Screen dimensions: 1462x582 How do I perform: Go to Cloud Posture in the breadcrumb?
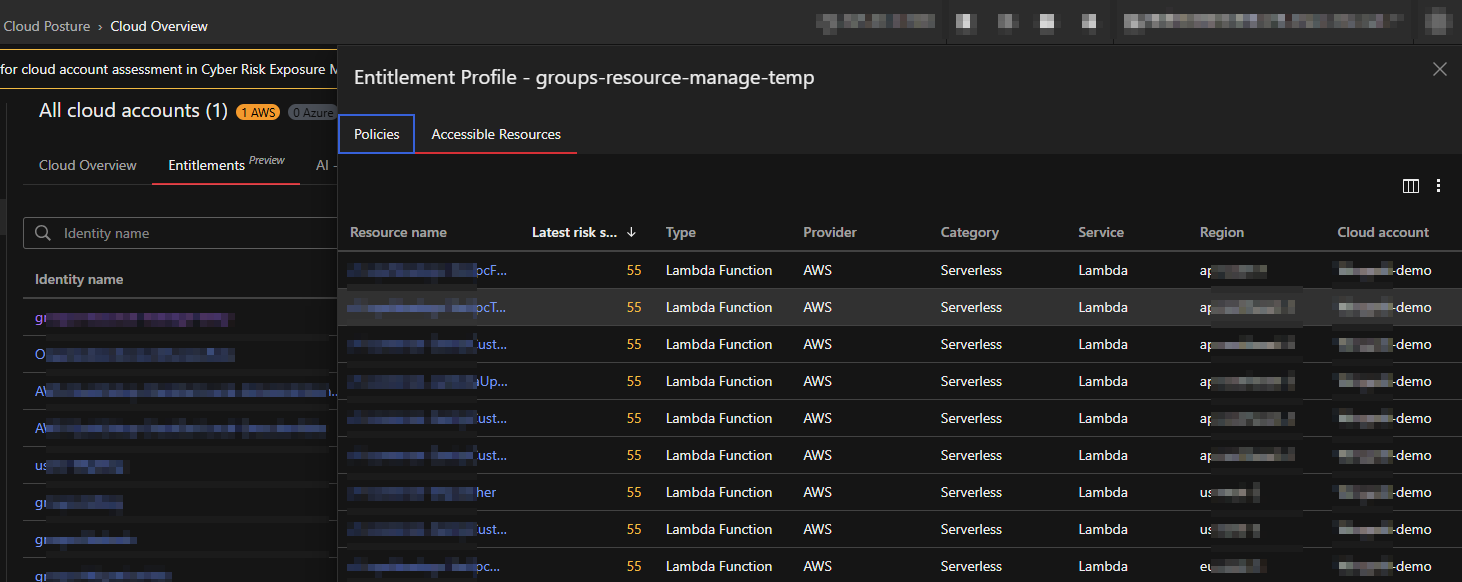point(46,26)
